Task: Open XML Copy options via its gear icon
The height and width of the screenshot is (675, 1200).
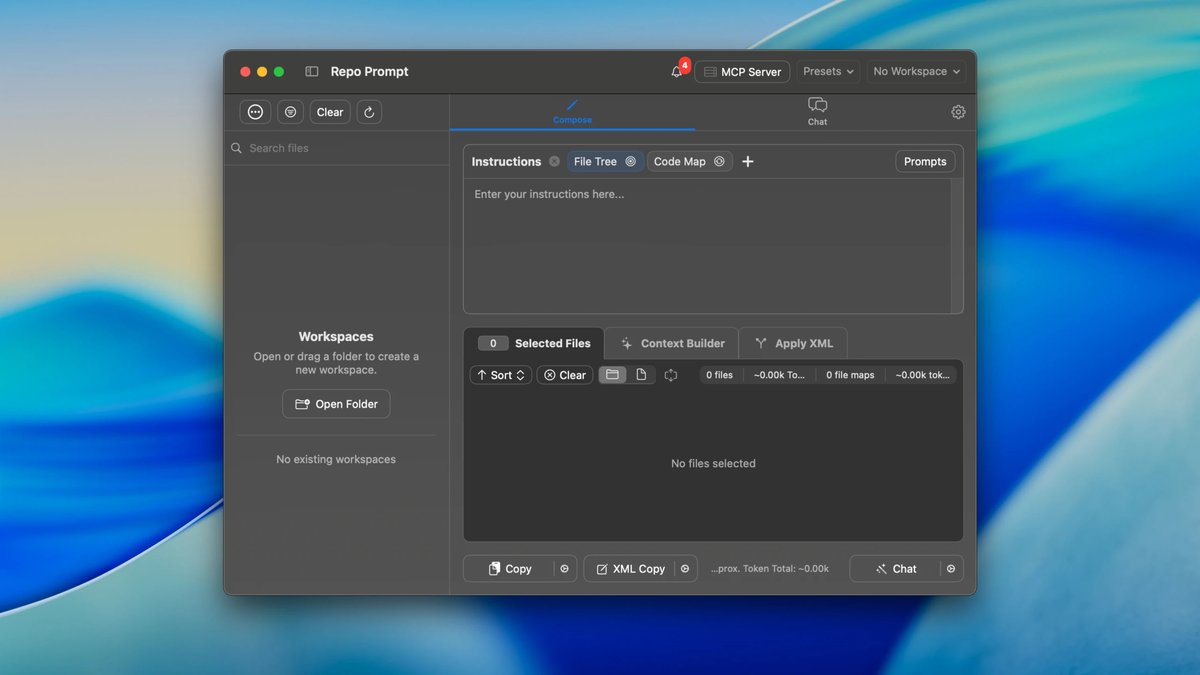Action: tap(685, 568)
